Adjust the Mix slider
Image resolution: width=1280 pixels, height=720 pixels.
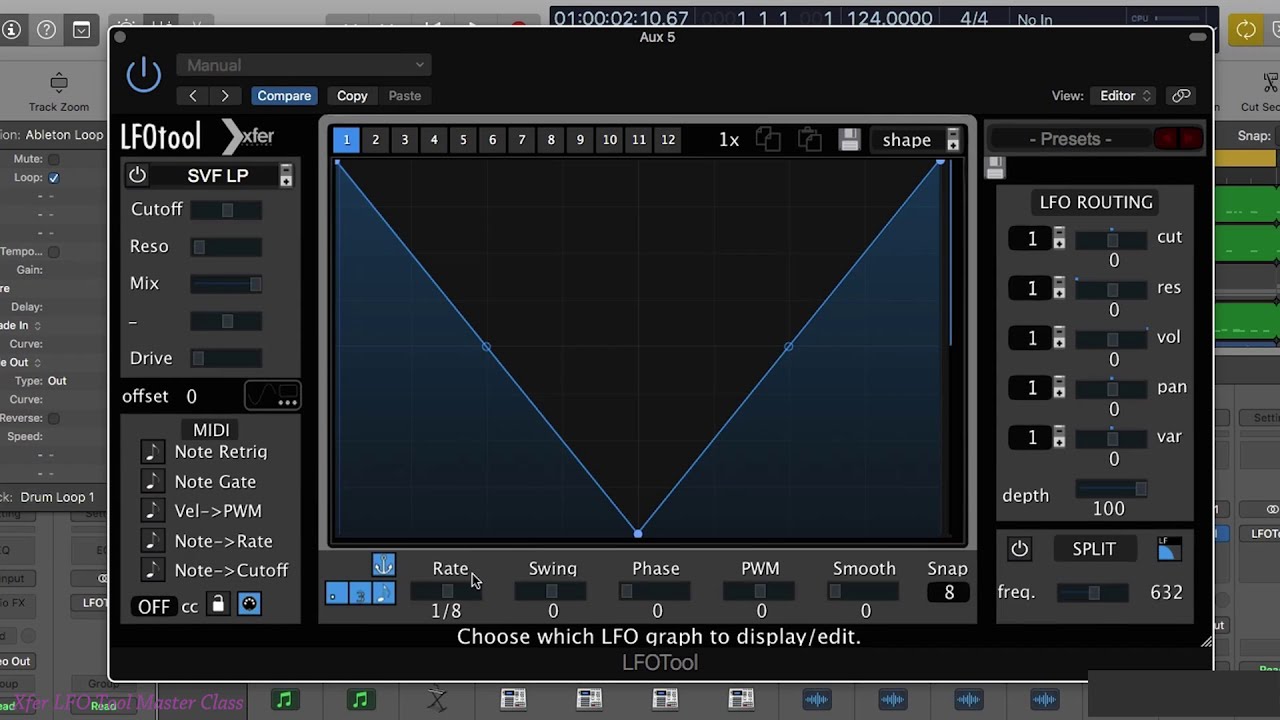tap(227, 284)
